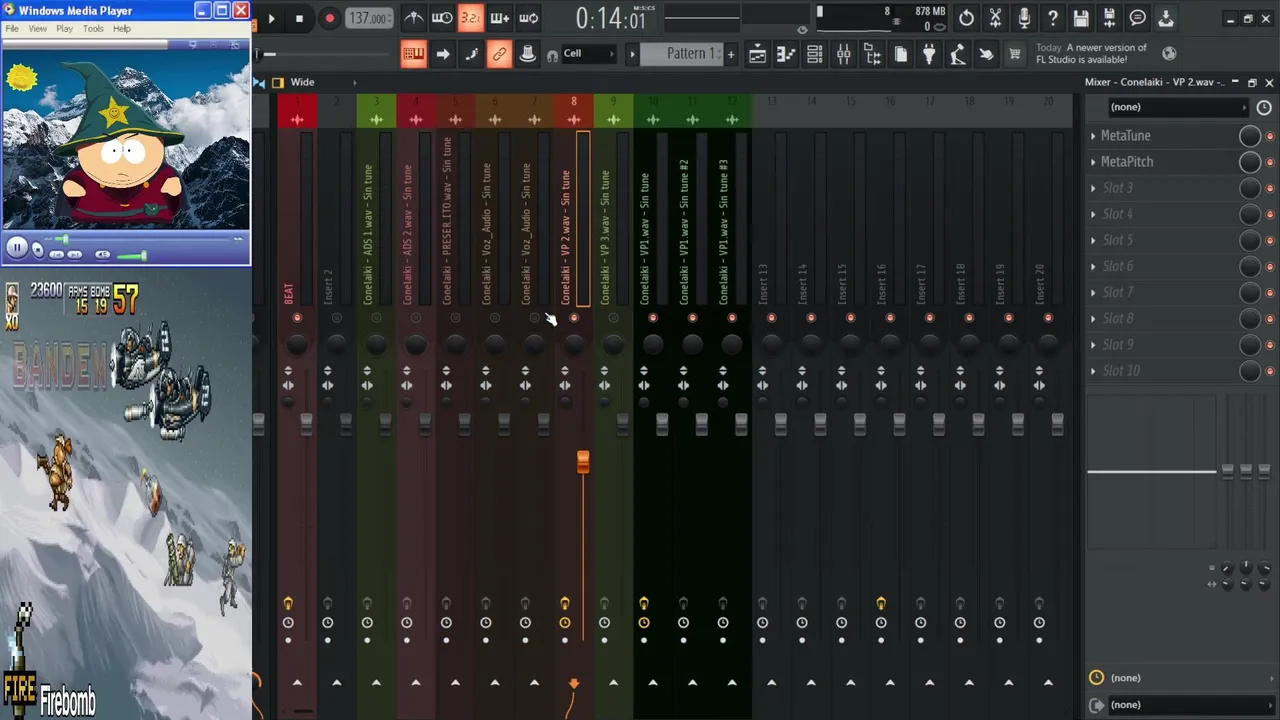Open the top (none) audio input dropdown

[x=1178, y=107]
